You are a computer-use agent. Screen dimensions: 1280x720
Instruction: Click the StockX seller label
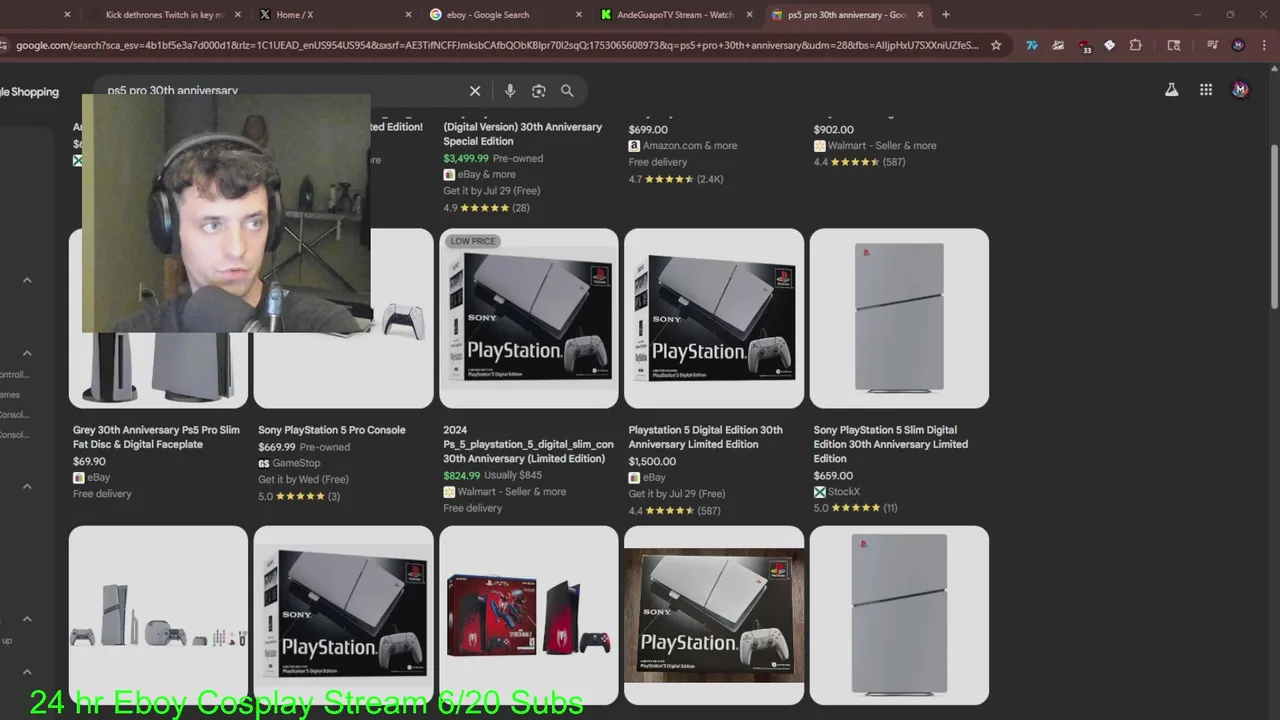pos(844,492)
